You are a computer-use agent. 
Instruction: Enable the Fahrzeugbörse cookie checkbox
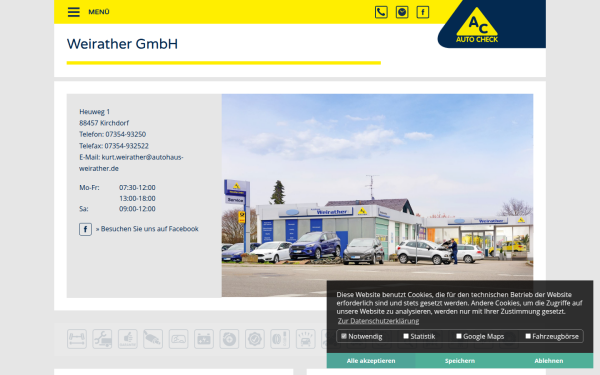coord(528,336)
